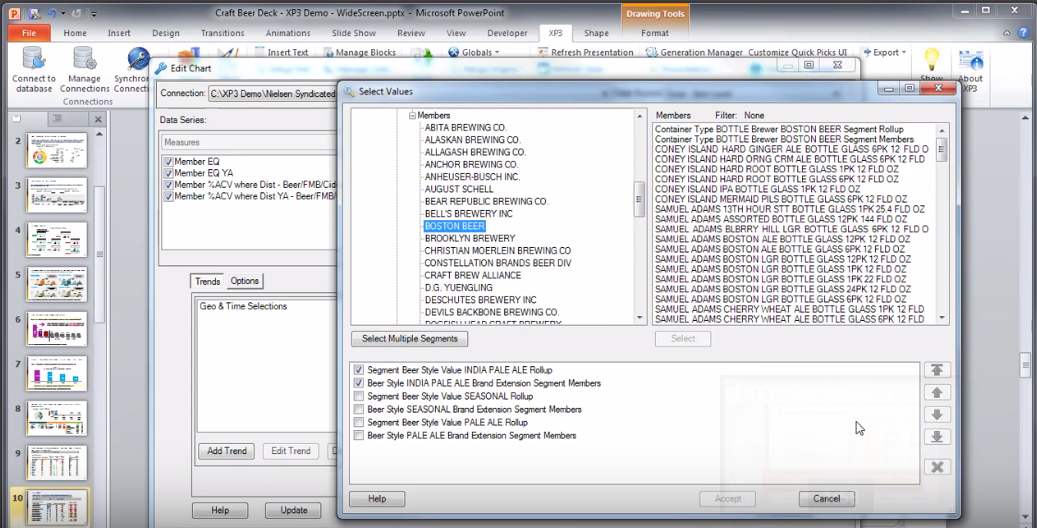Screen dimensions: 1037x528
Task: Click Help in Select Values dialog
Action: [377, 499]
